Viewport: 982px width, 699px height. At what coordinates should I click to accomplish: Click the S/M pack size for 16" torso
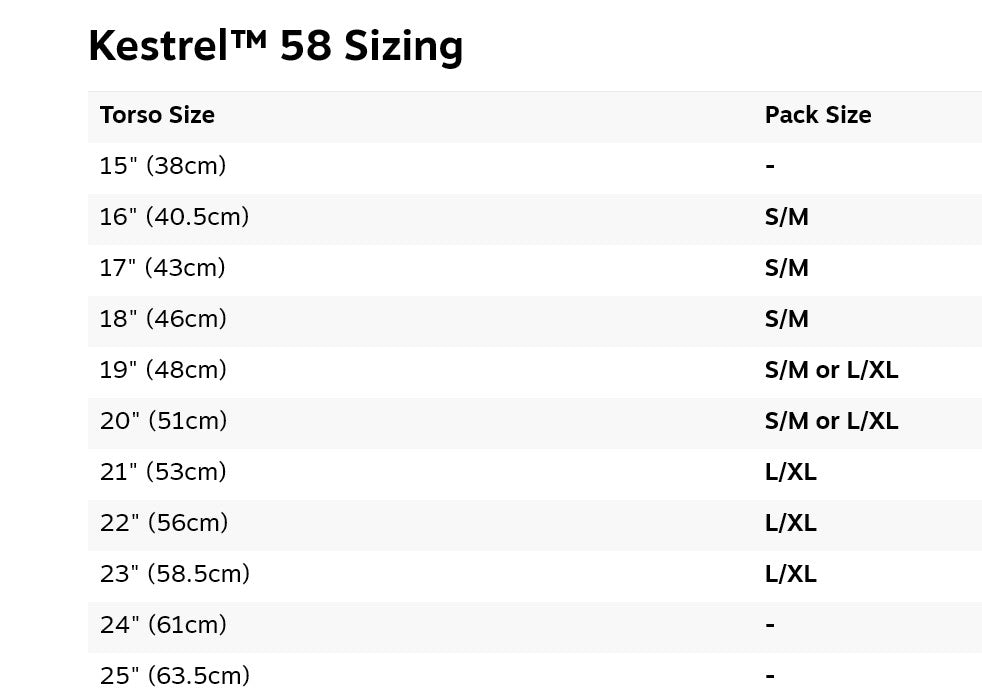(x=787, y=217)
